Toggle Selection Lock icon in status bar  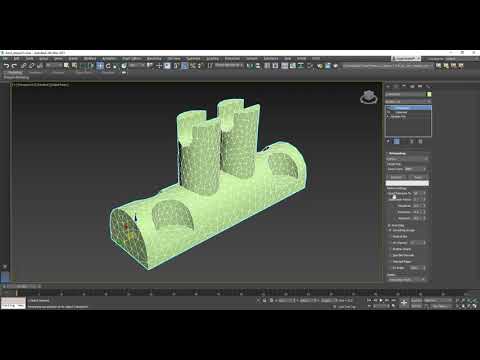pos(264,300)
